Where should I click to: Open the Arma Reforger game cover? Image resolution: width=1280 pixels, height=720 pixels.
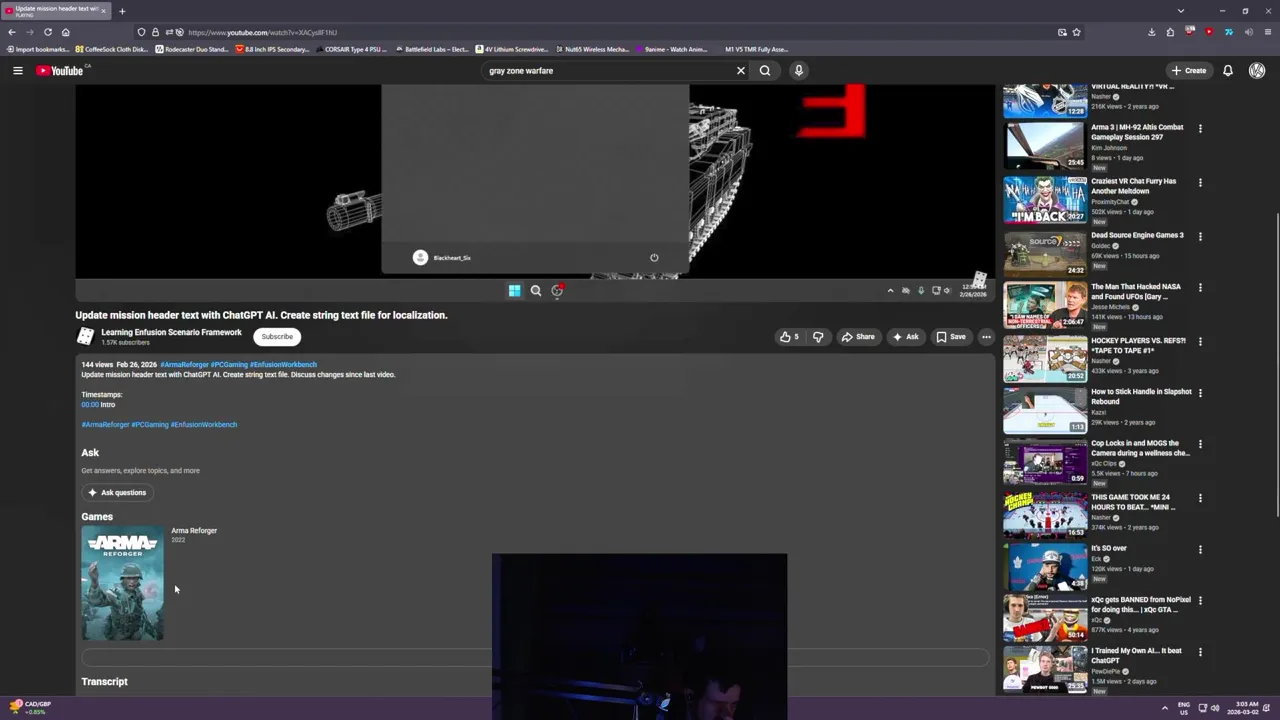(122, 583)
